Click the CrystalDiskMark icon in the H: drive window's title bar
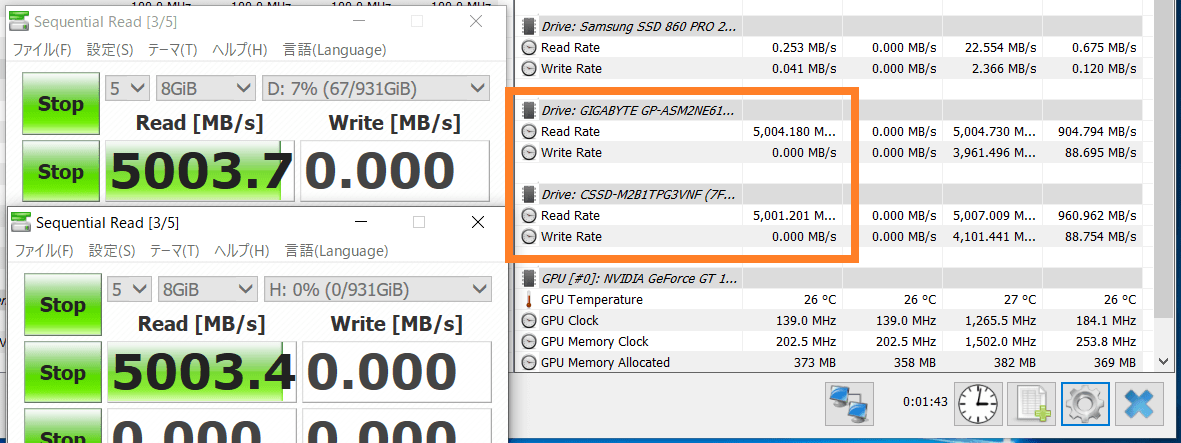This screenshot has height=443, width=1181. (x=23, y=223)
